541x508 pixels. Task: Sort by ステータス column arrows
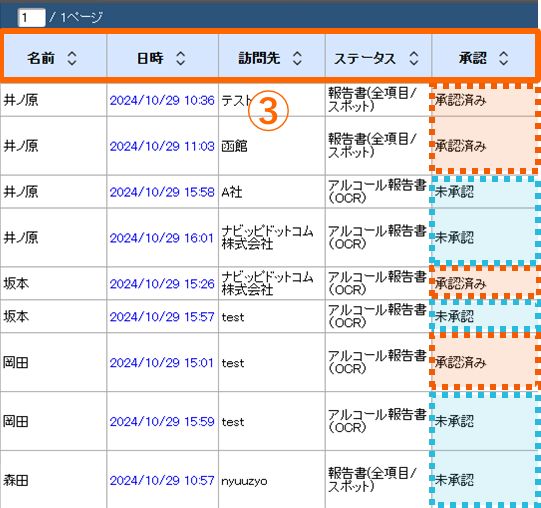click(414, 58)
